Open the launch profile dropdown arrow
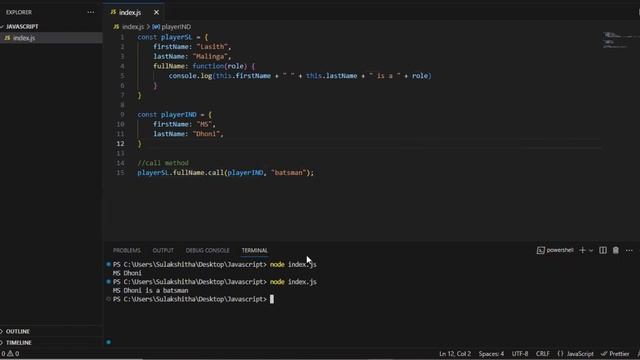This screenshot has height=360, width=640. point(591,250)
